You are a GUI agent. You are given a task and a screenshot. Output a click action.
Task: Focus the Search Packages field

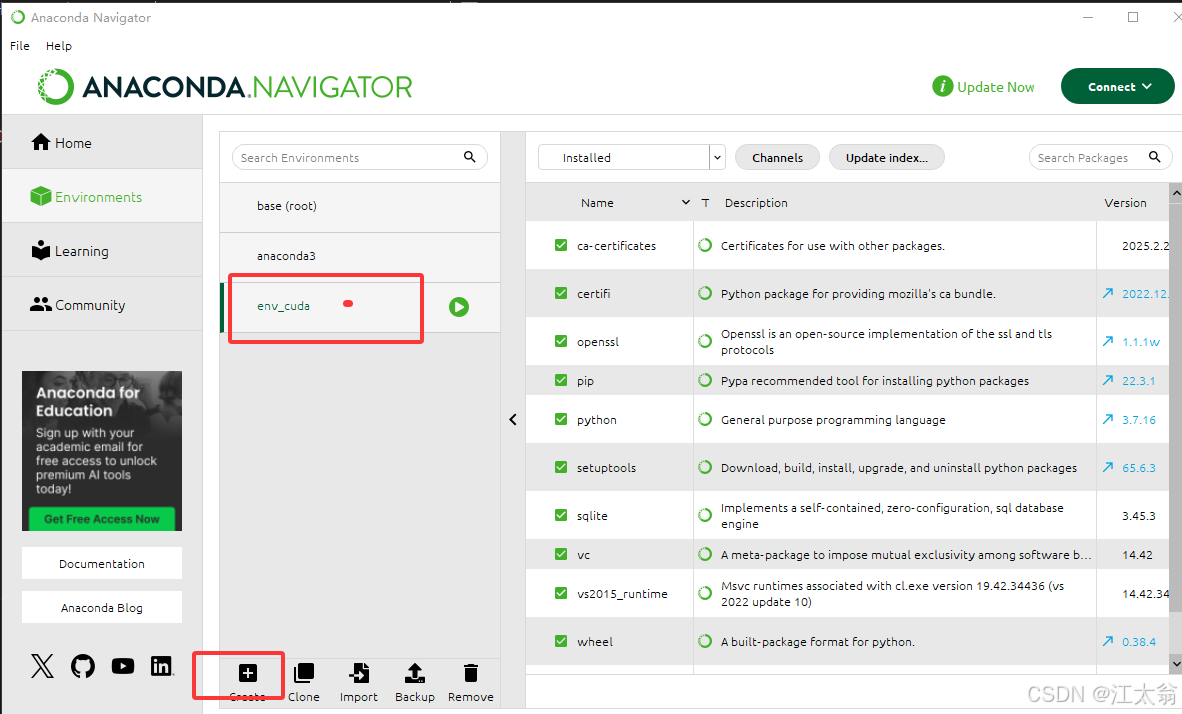[x=1100, y=157]
